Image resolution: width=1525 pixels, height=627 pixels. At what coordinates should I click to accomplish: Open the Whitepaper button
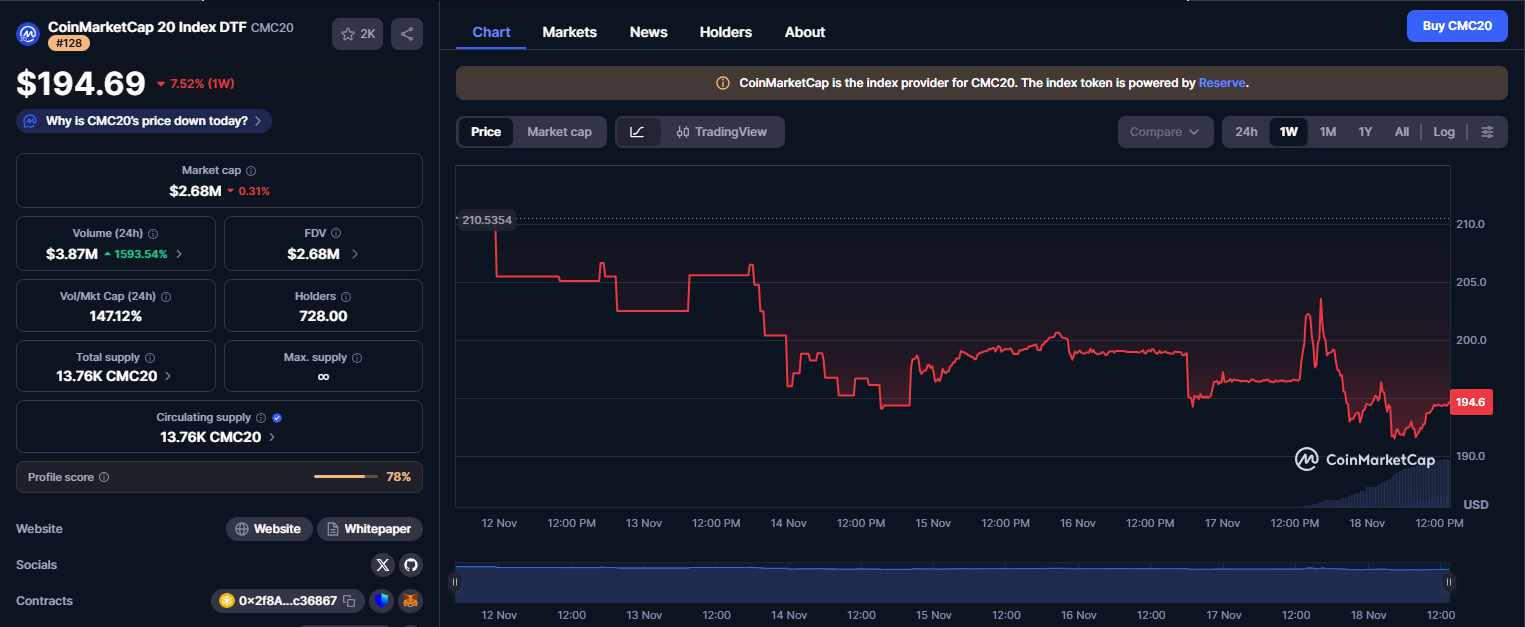370,529
